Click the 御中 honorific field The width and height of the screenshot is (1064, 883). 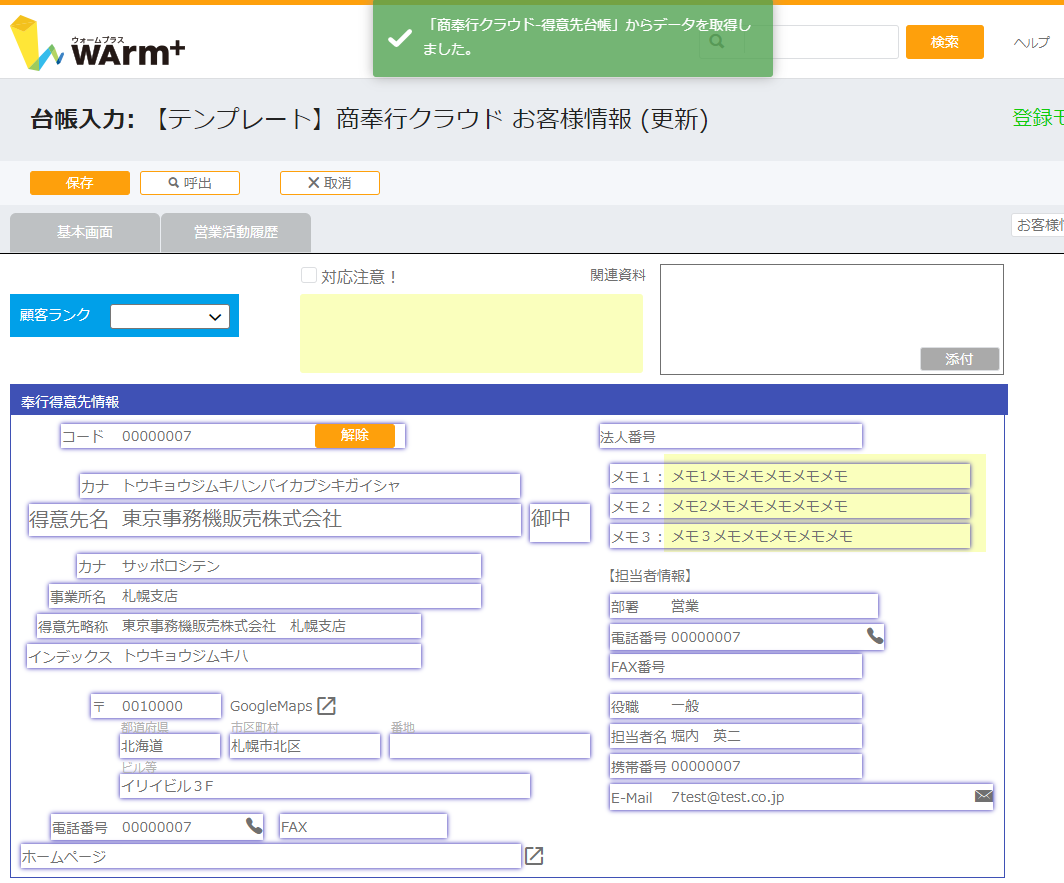(x=560, y=521)
